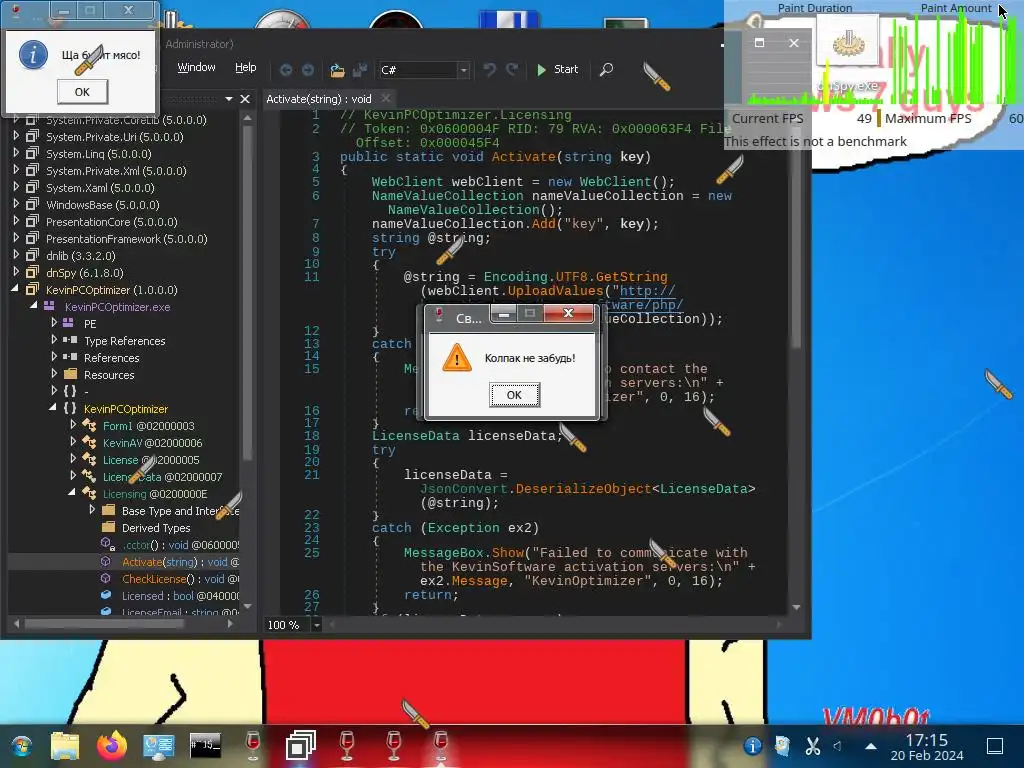Select CheckLicense() : void method
Screen dimensions: 1024x768
[x=180, y=579]
